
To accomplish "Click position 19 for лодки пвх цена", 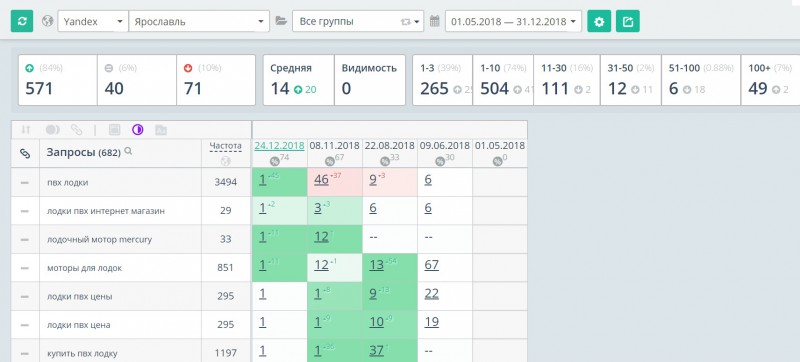I will (432, 322).
